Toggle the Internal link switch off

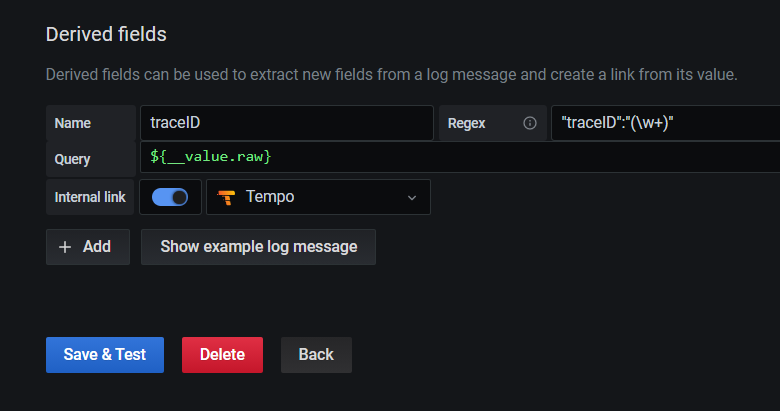[170, 197]
